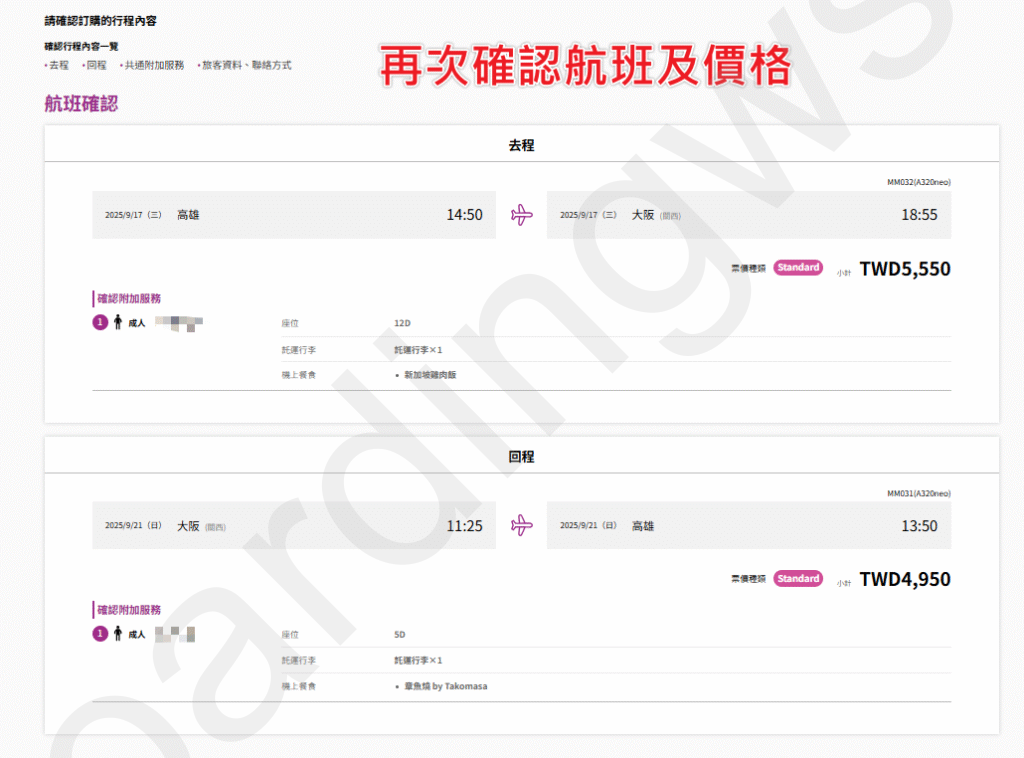Click the Standard fare badge for the outbound flight
Viewport: 1024px width, 758px height.
coord(798,268)
